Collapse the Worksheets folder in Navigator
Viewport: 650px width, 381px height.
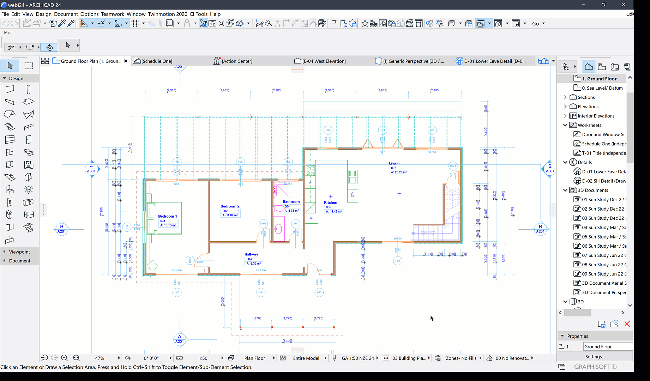pos(565,125)
